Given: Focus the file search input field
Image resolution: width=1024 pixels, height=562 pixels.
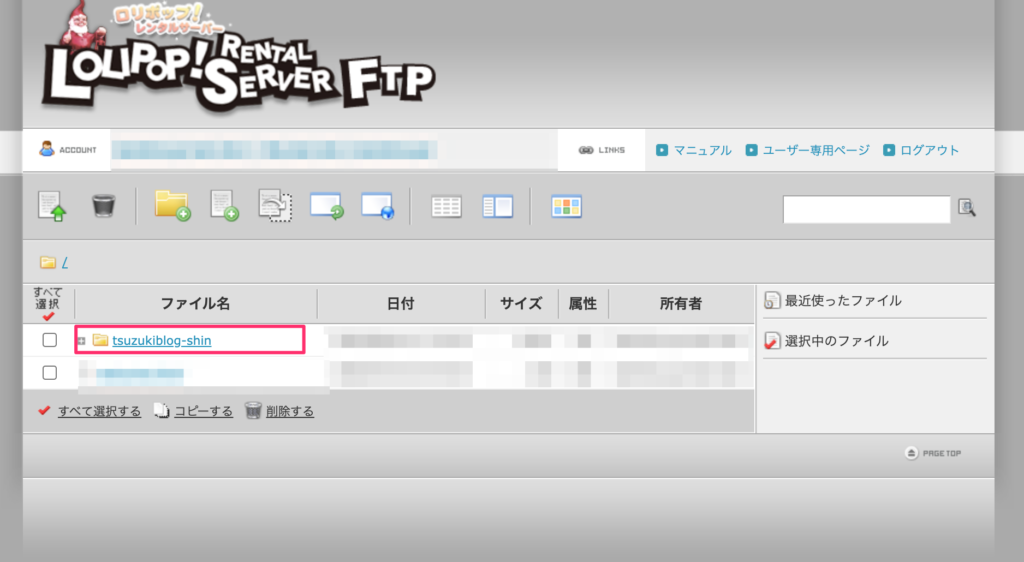Looking at the screenshot, I should [867, 210].
